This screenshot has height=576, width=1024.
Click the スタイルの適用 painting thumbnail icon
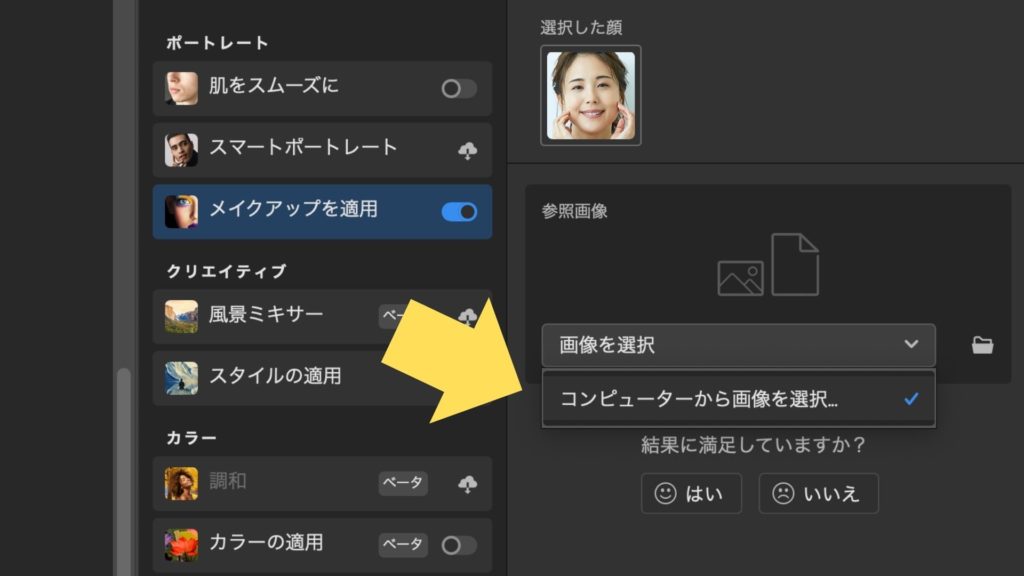pos(181,378)
